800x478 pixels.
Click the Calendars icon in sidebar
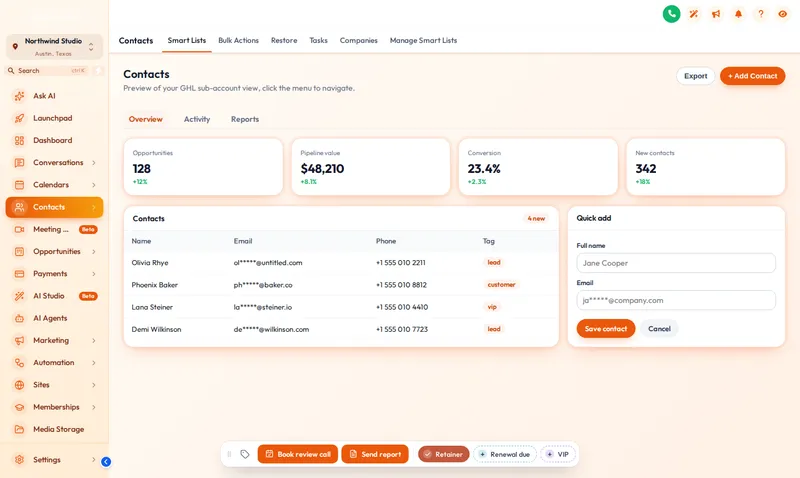[19, 185]
